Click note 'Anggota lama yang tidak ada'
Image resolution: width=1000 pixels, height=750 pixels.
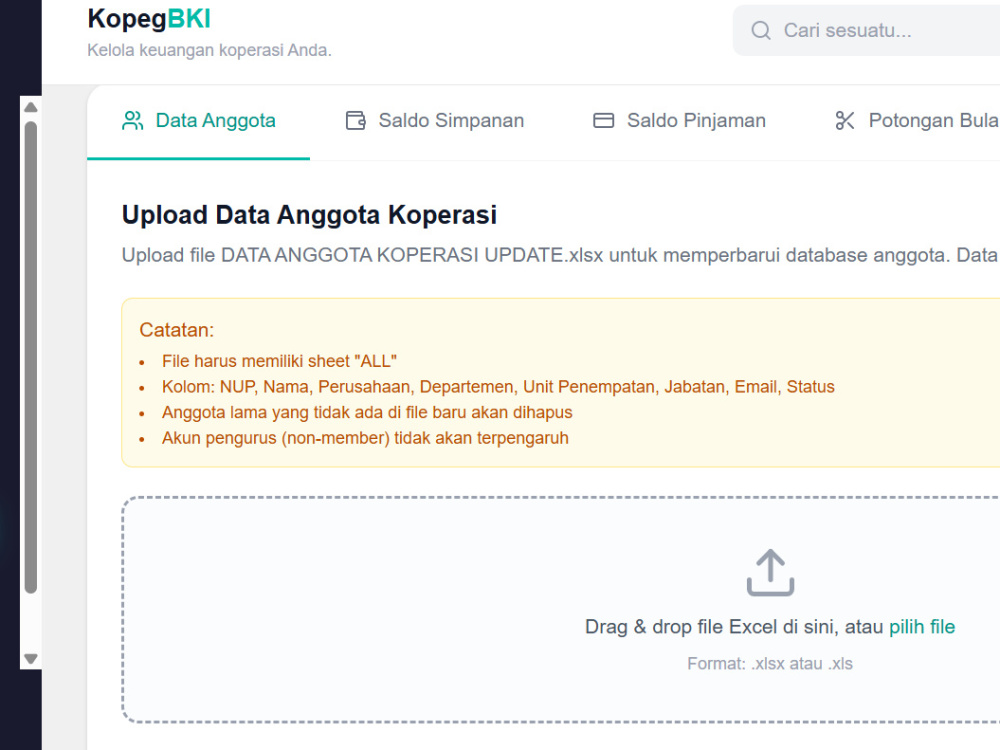(367, 412)
